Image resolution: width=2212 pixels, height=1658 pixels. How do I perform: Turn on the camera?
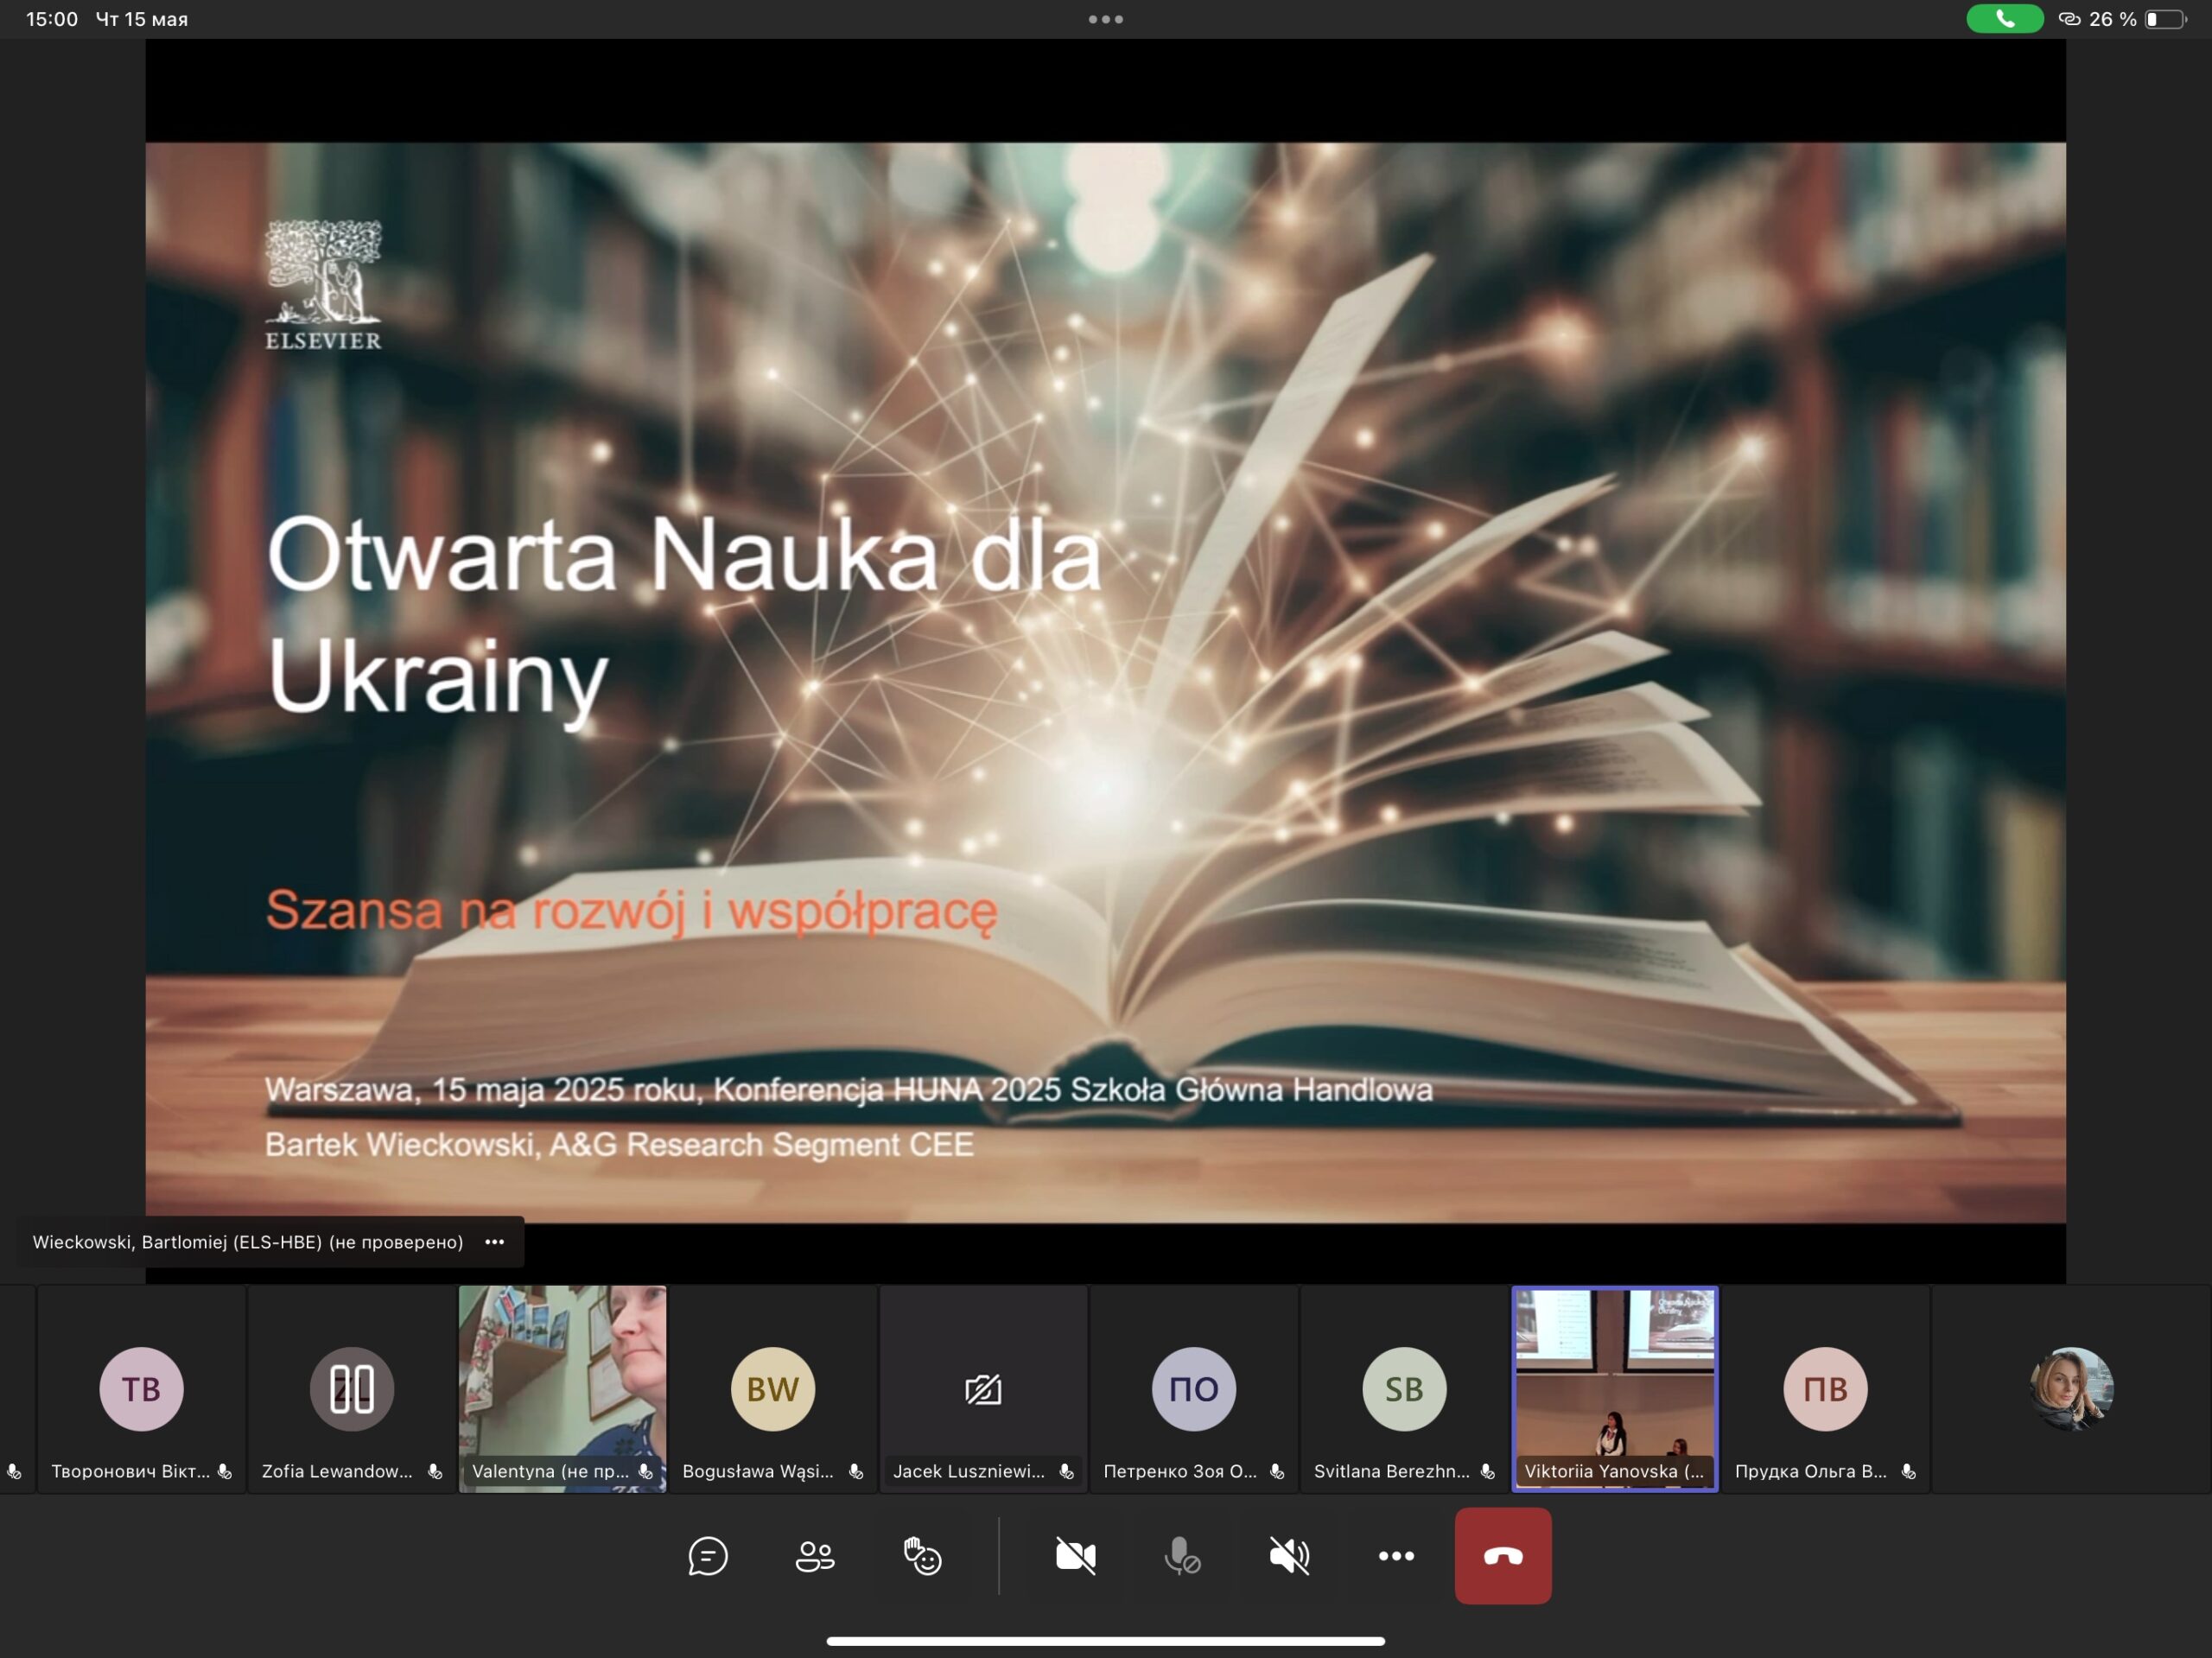[x=1075, y=1555]
